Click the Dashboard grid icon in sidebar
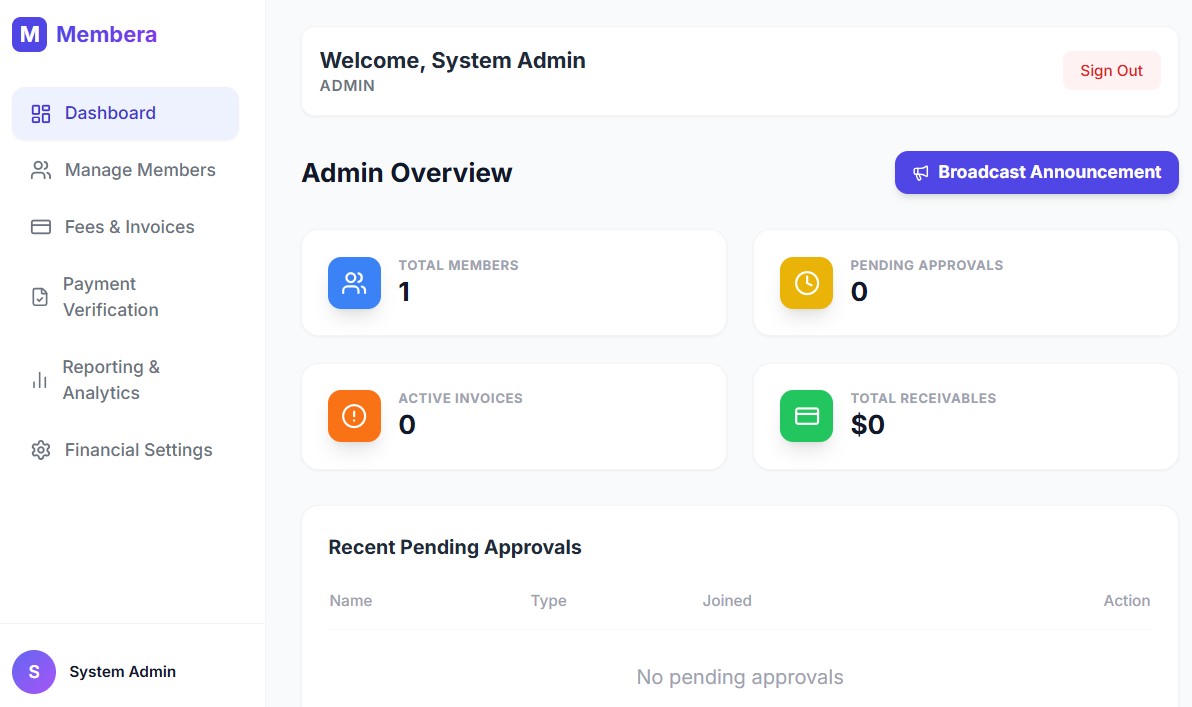 pos(41,114)
